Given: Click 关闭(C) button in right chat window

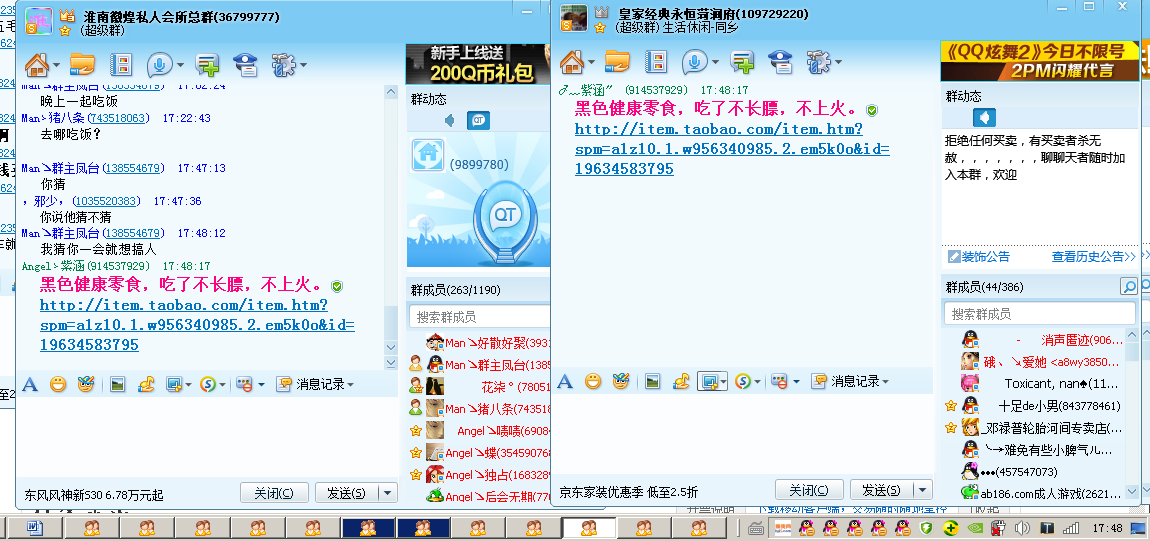Looking at the screenshot, I should tap(809, 490).
